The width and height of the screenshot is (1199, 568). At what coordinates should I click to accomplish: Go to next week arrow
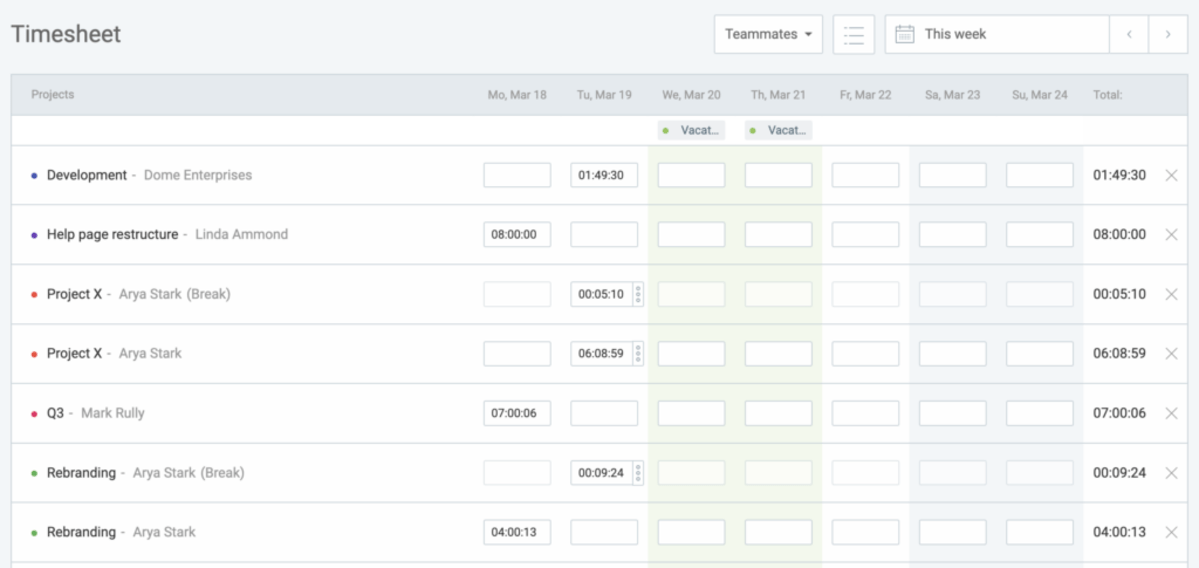pyautogui.click(x=1168, y=34)
